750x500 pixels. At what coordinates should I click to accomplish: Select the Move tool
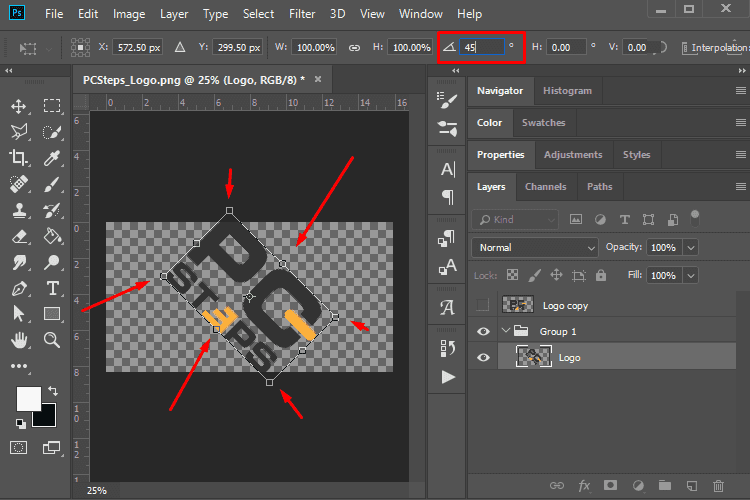pos(19,106)
